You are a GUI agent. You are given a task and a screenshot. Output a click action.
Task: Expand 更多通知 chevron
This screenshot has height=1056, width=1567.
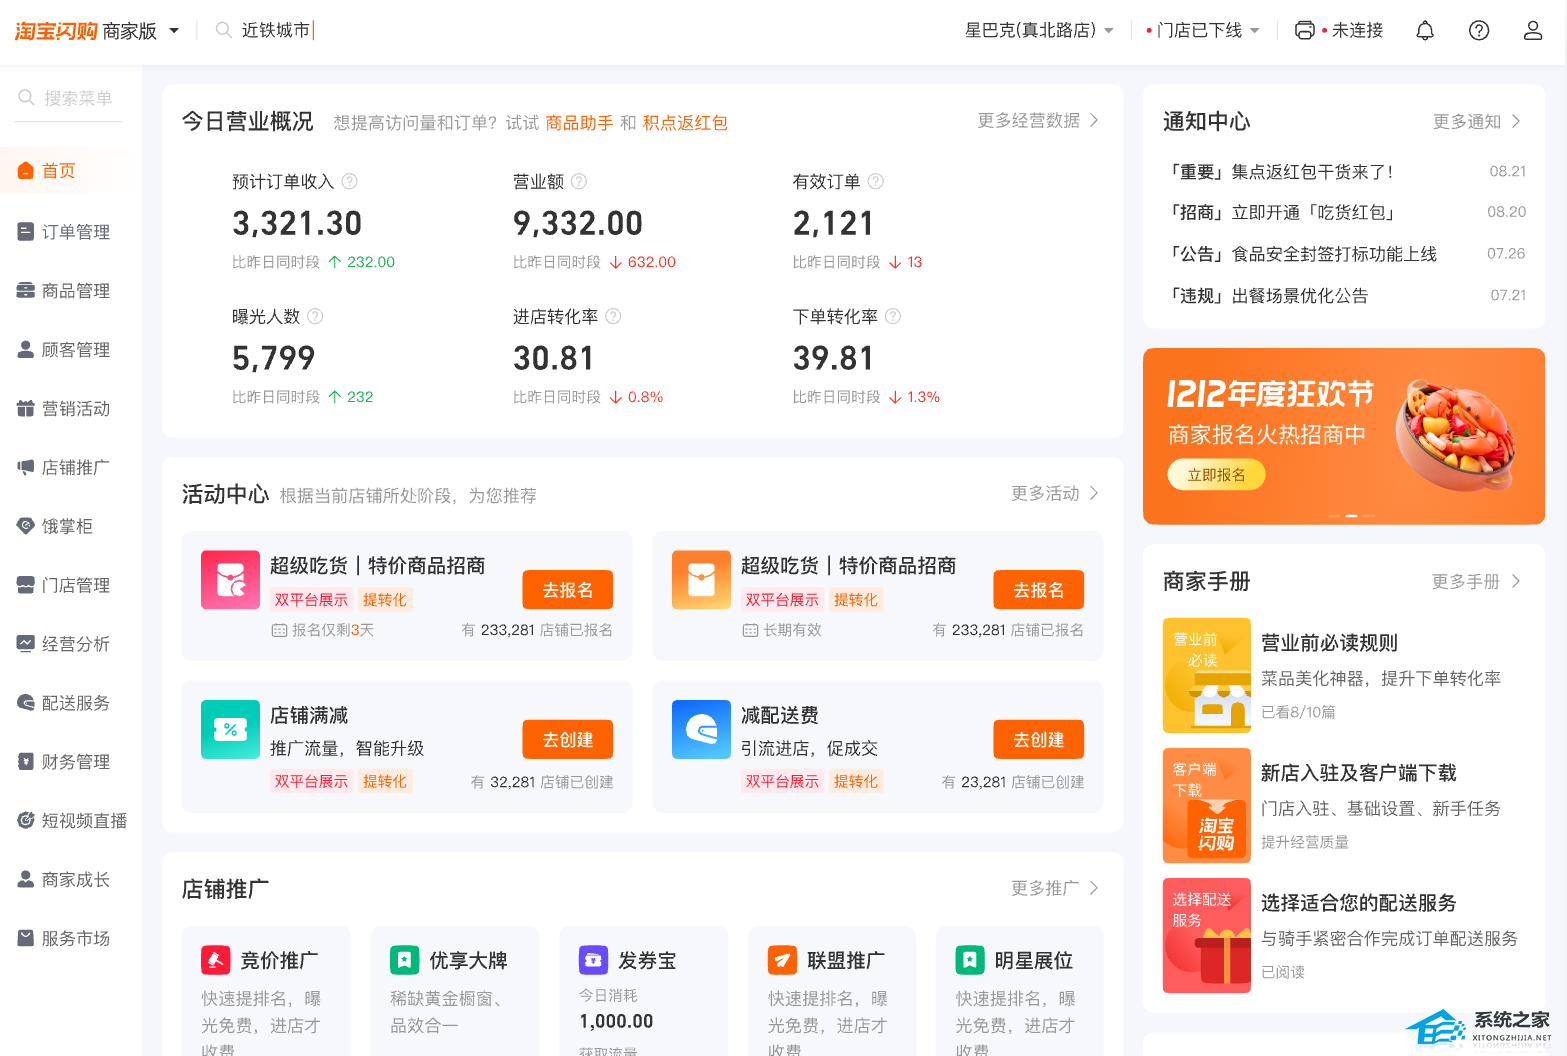(1516, 121)
